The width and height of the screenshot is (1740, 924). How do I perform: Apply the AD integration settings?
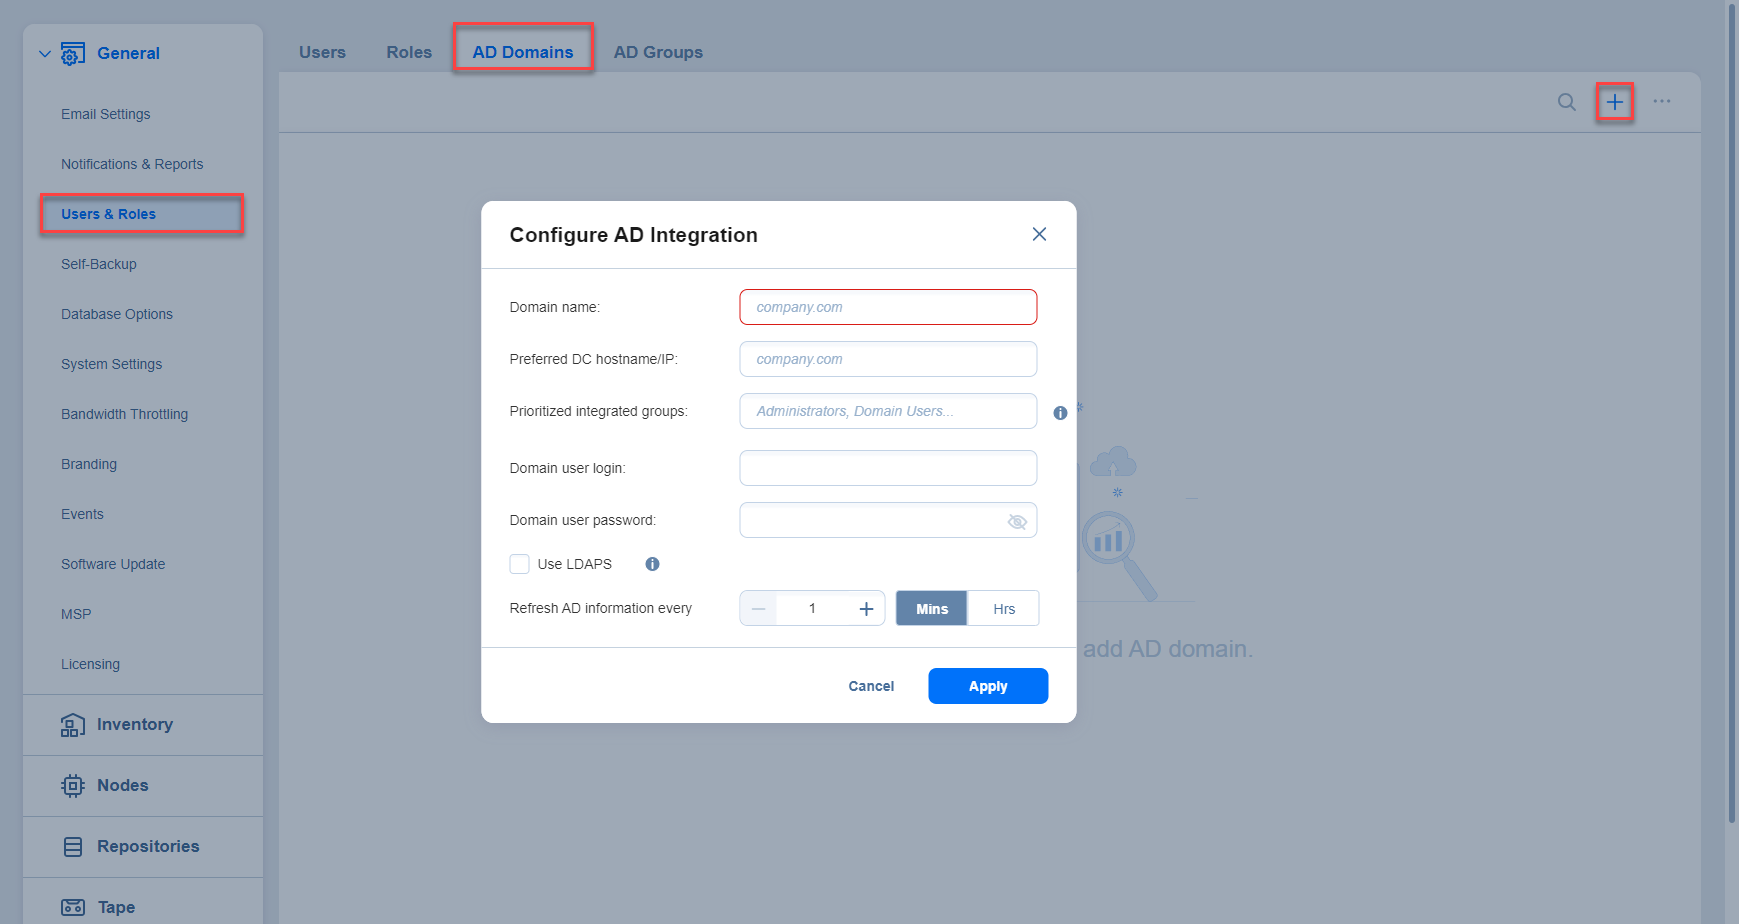click(x=987, y=686)
